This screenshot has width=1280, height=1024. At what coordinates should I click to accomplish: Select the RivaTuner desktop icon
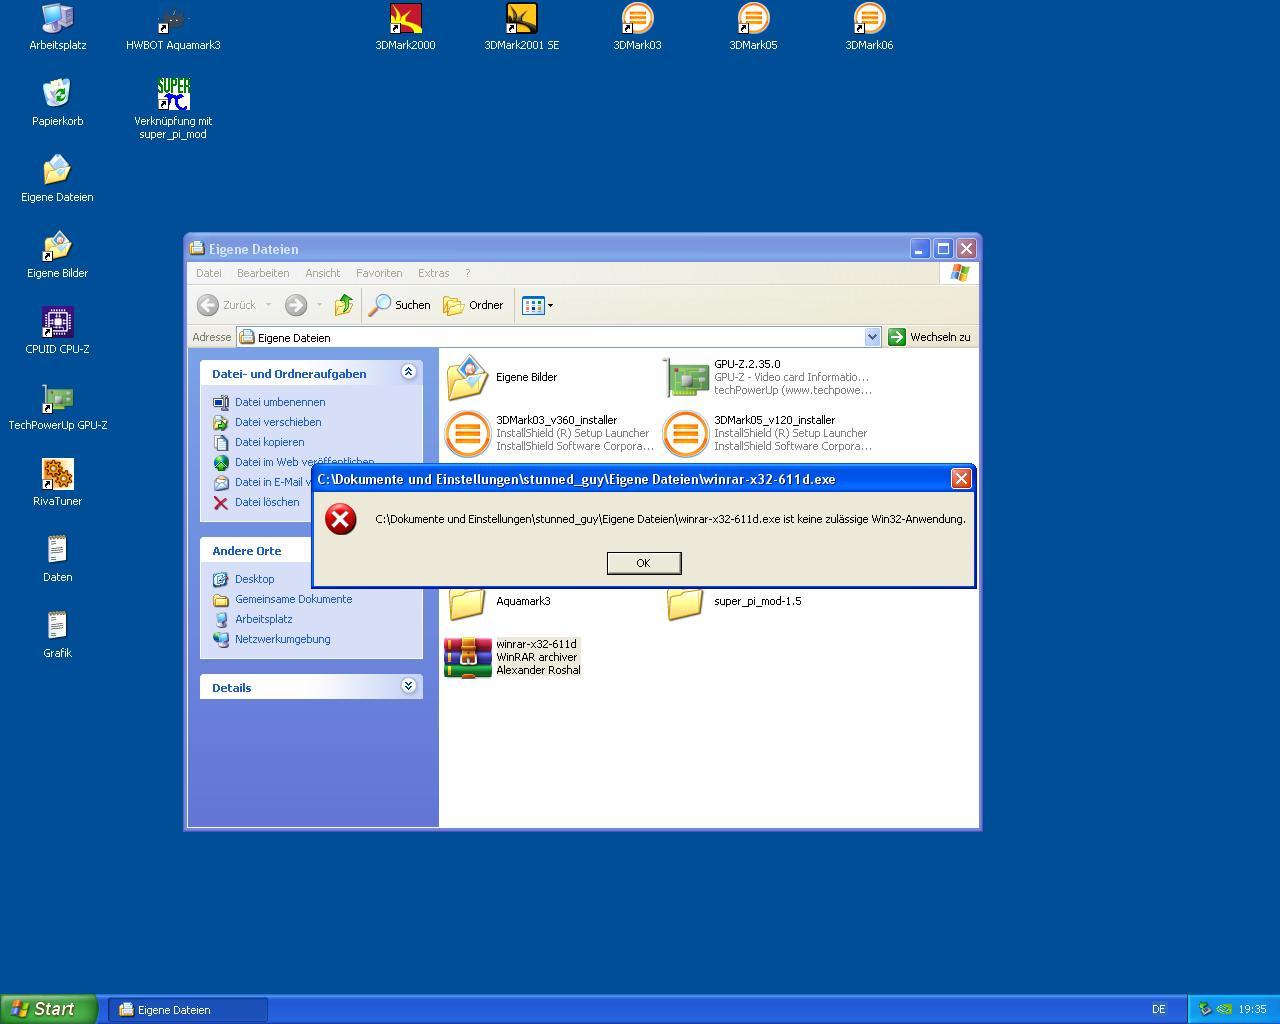57,483
